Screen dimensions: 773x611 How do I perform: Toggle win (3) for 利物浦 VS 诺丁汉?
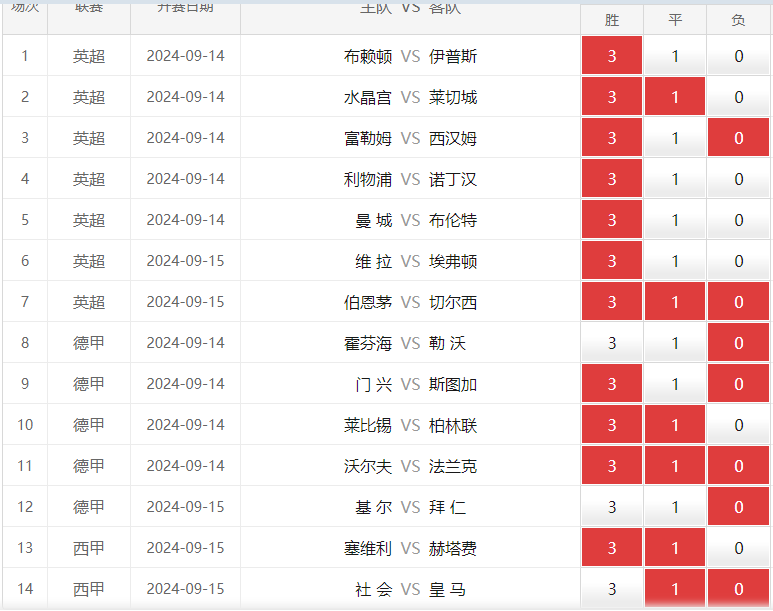coord(612,178)
